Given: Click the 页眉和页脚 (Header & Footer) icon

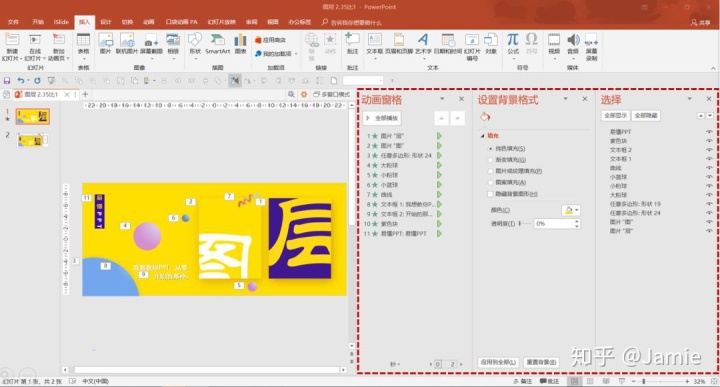Looking at the screenshot, I should pos(399,40).
